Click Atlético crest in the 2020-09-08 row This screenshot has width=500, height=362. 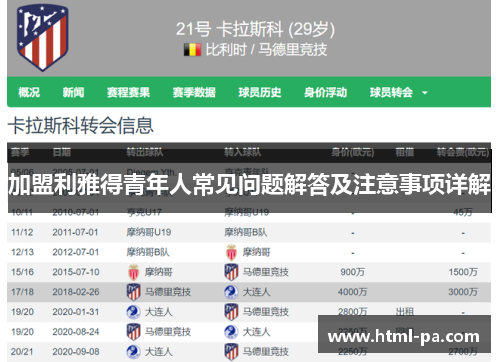(x=231, y=352)
